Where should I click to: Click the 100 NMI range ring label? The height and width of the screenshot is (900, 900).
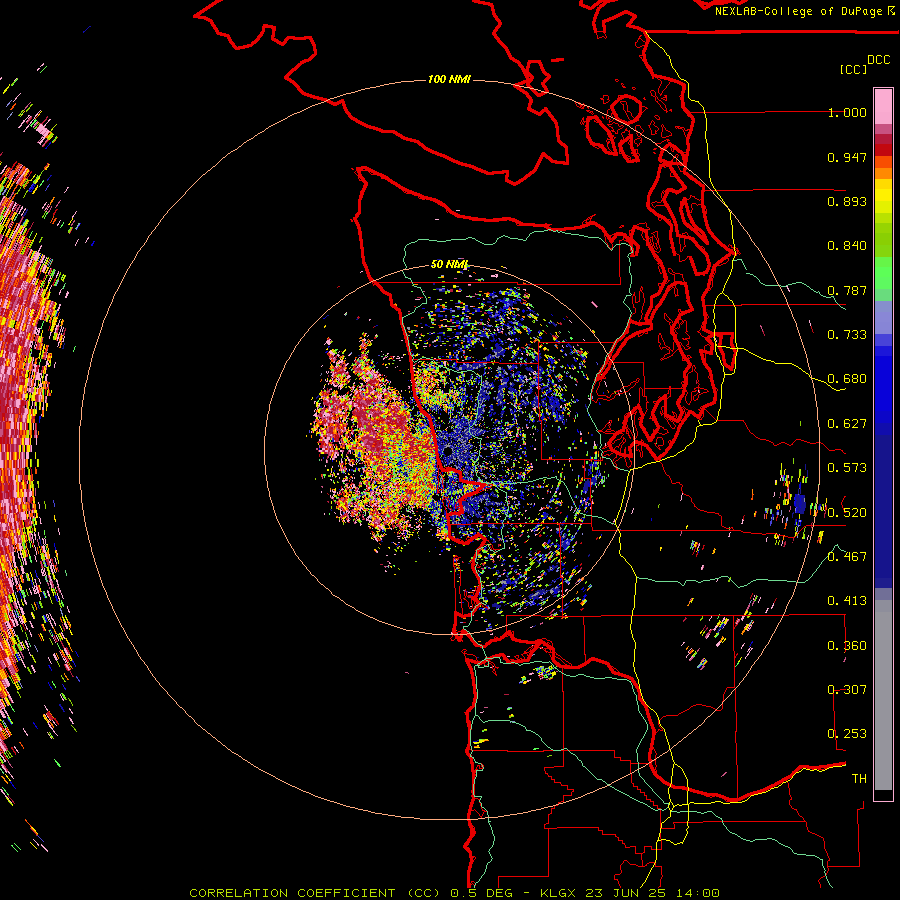click(x=449, y=79)
